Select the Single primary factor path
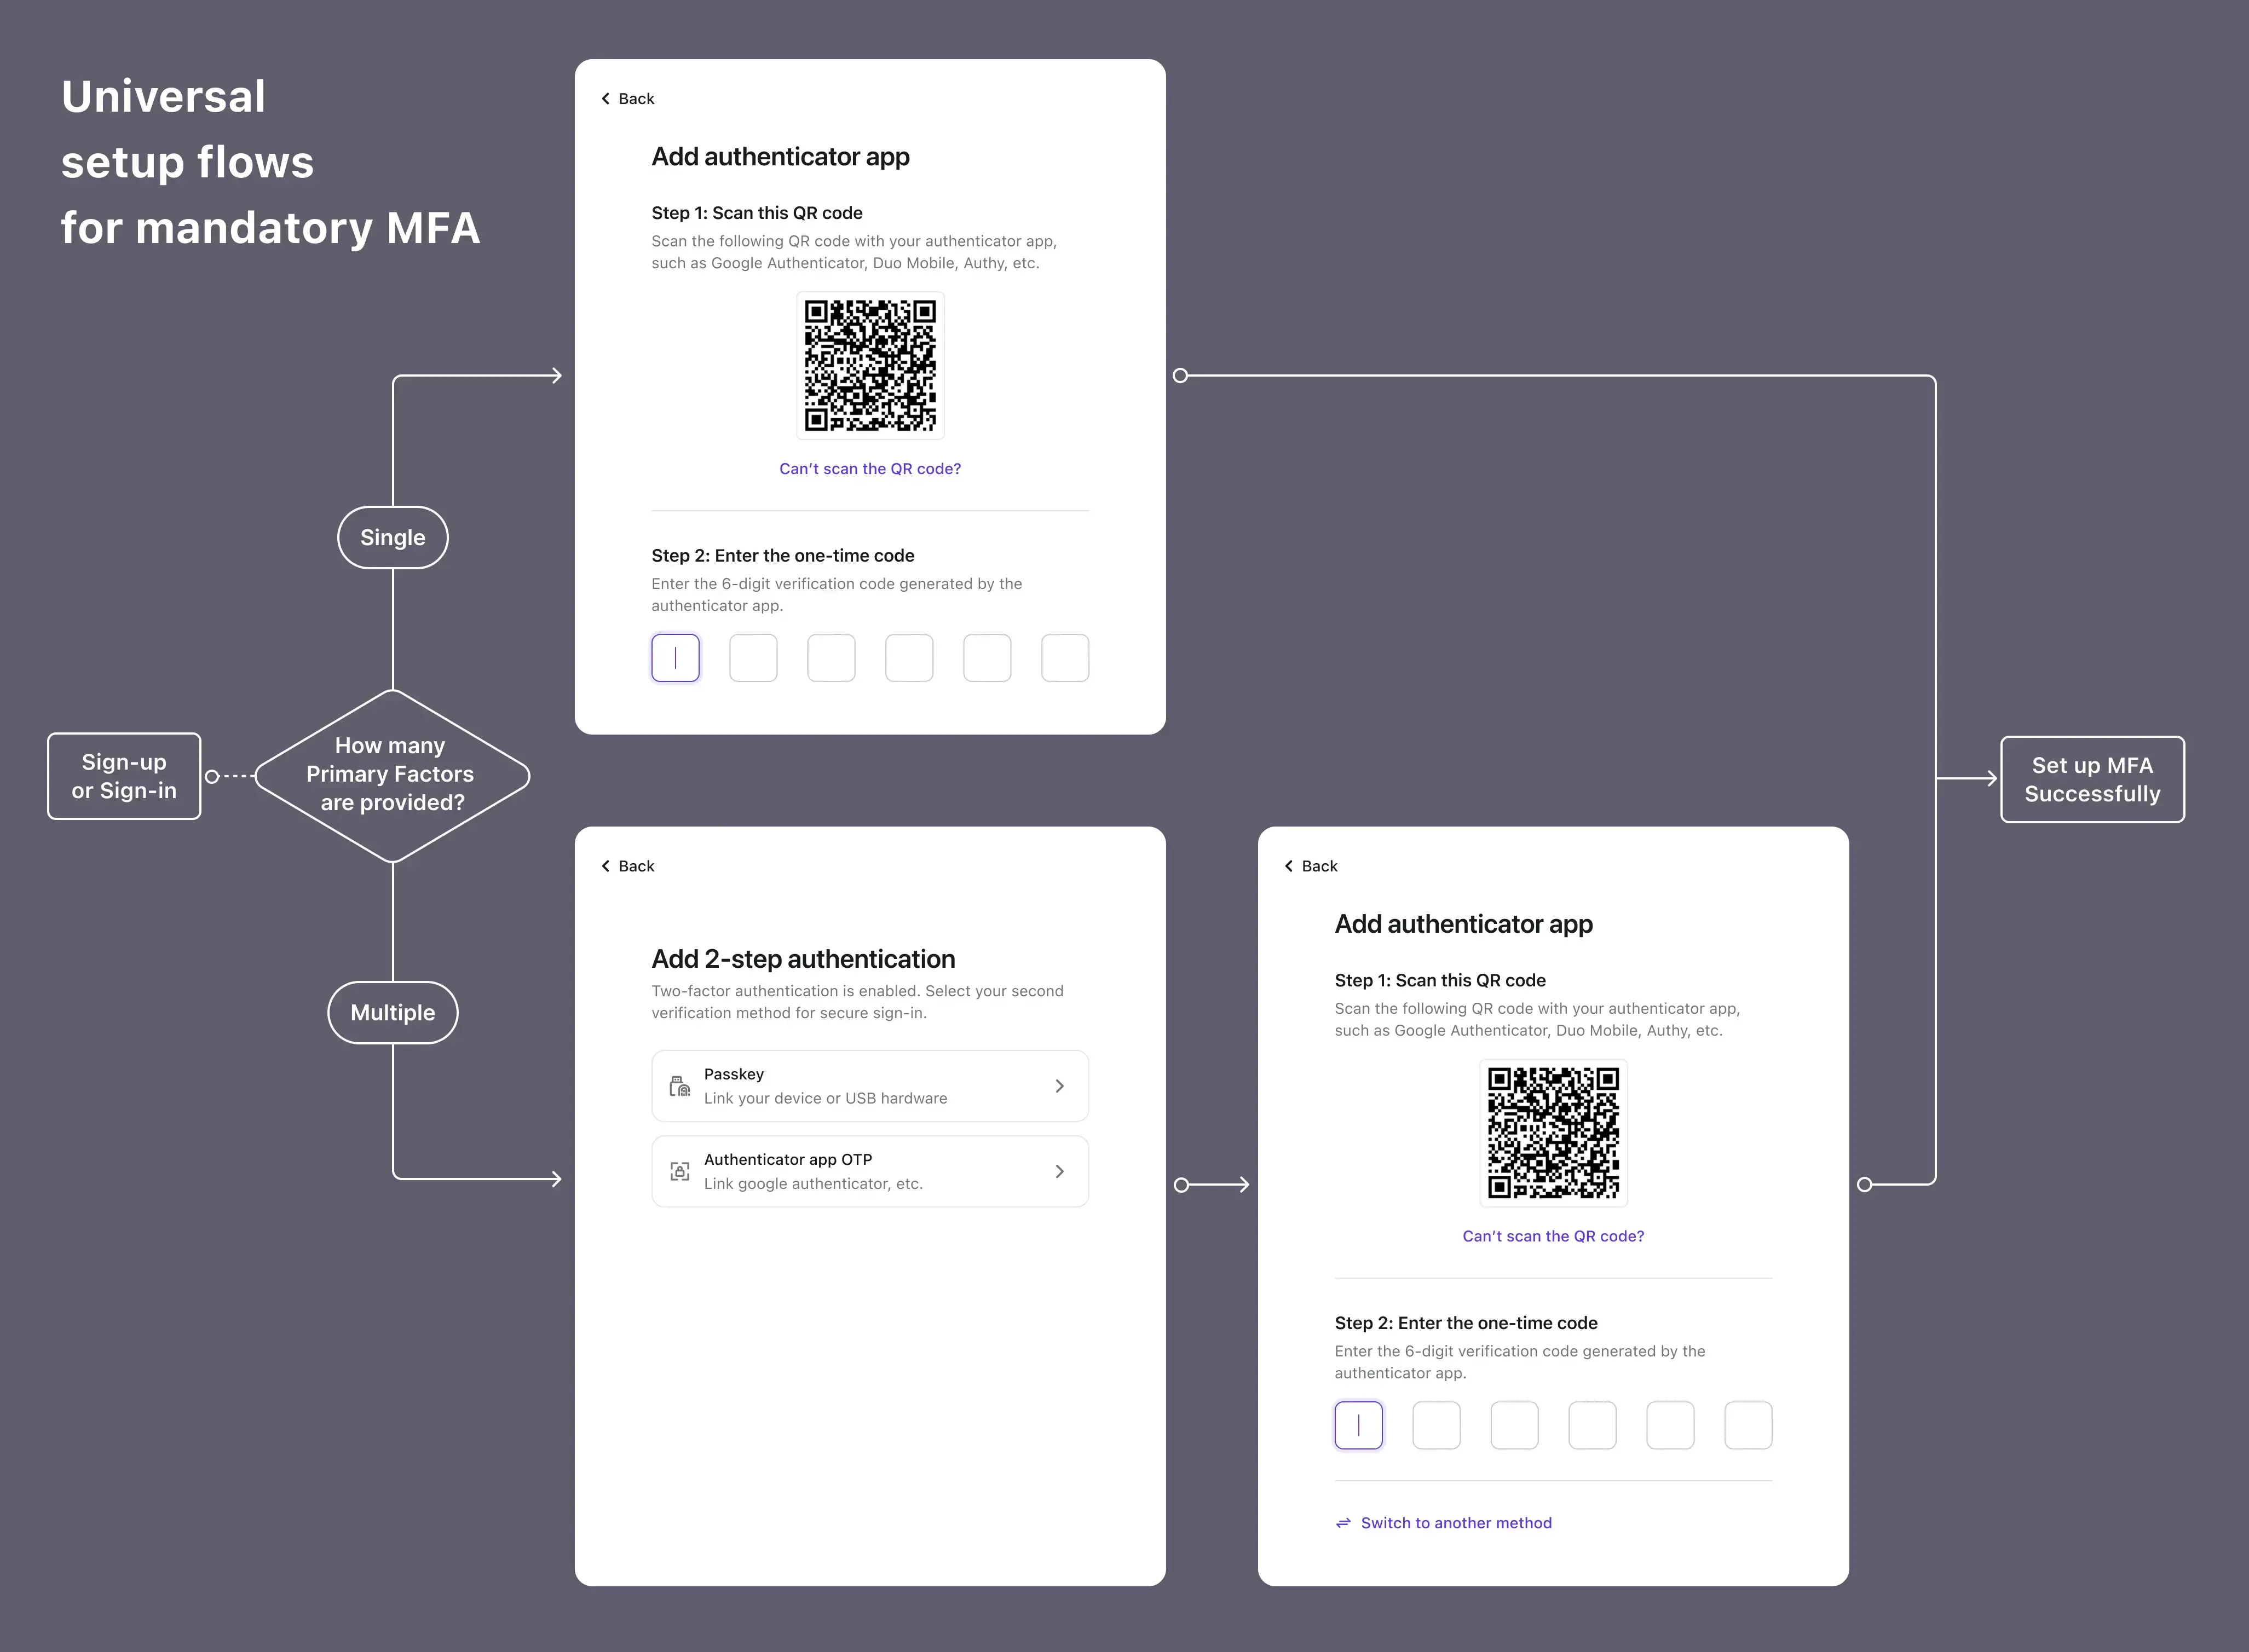 pyautogui.click(x=391, y=536)
